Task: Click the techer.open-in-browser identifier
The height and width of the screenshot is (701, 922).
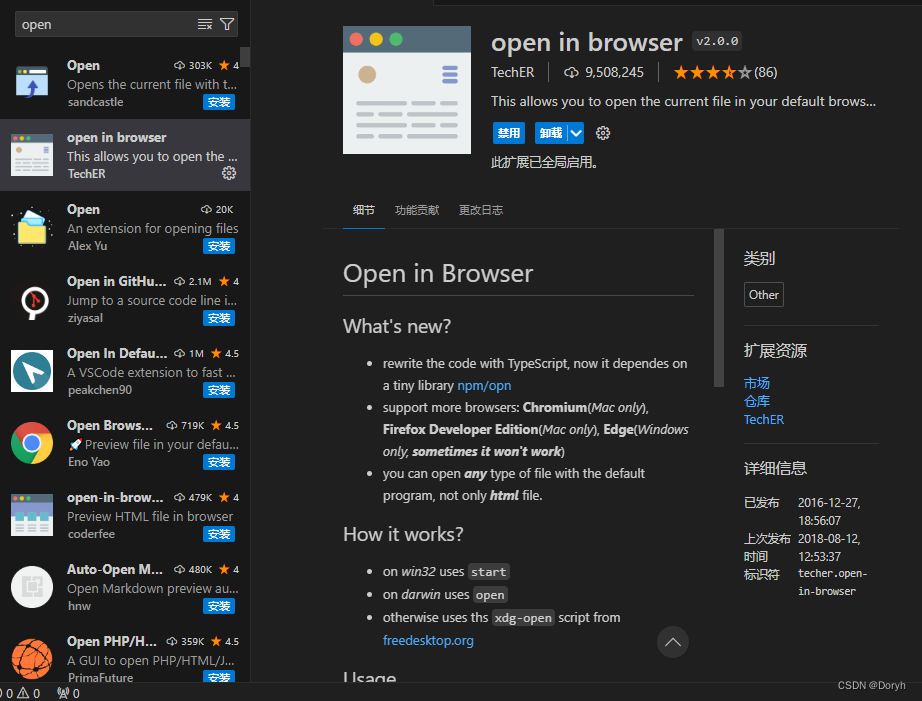Action: (x=833, y=582)
